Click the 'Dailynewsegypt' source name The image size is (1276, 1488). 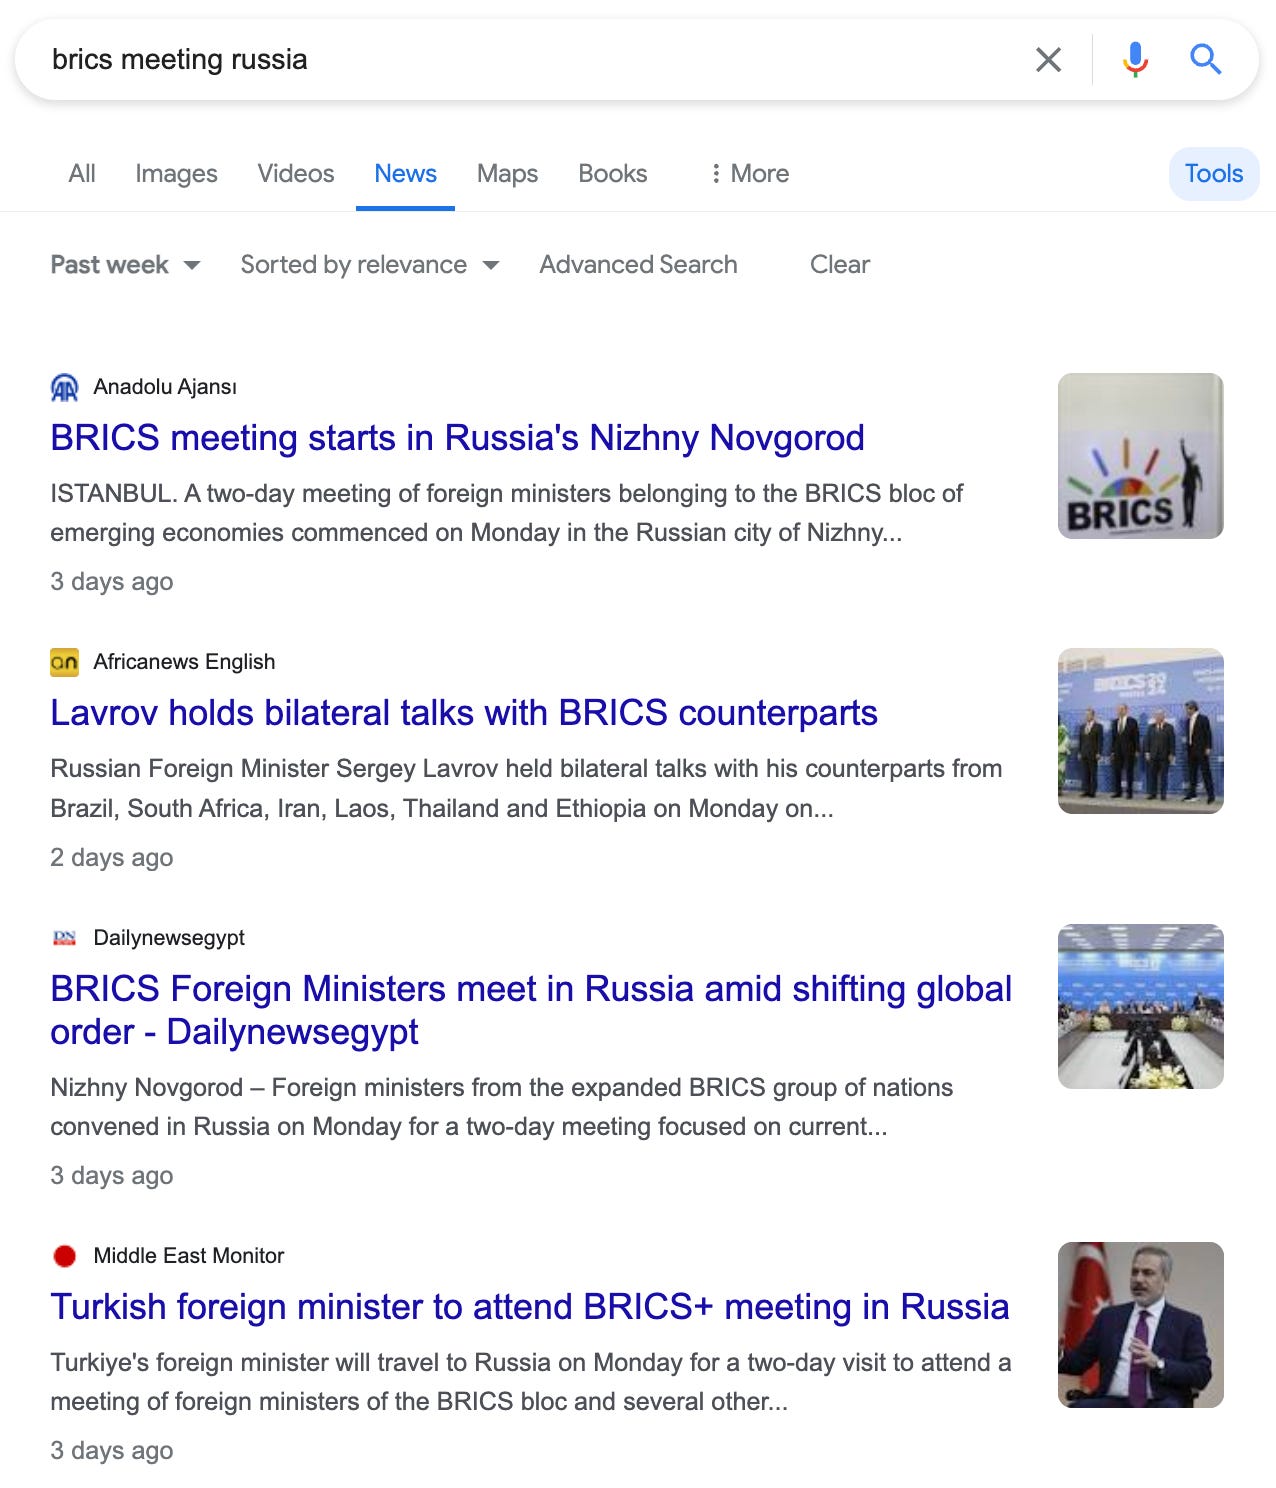pos(169,938)
